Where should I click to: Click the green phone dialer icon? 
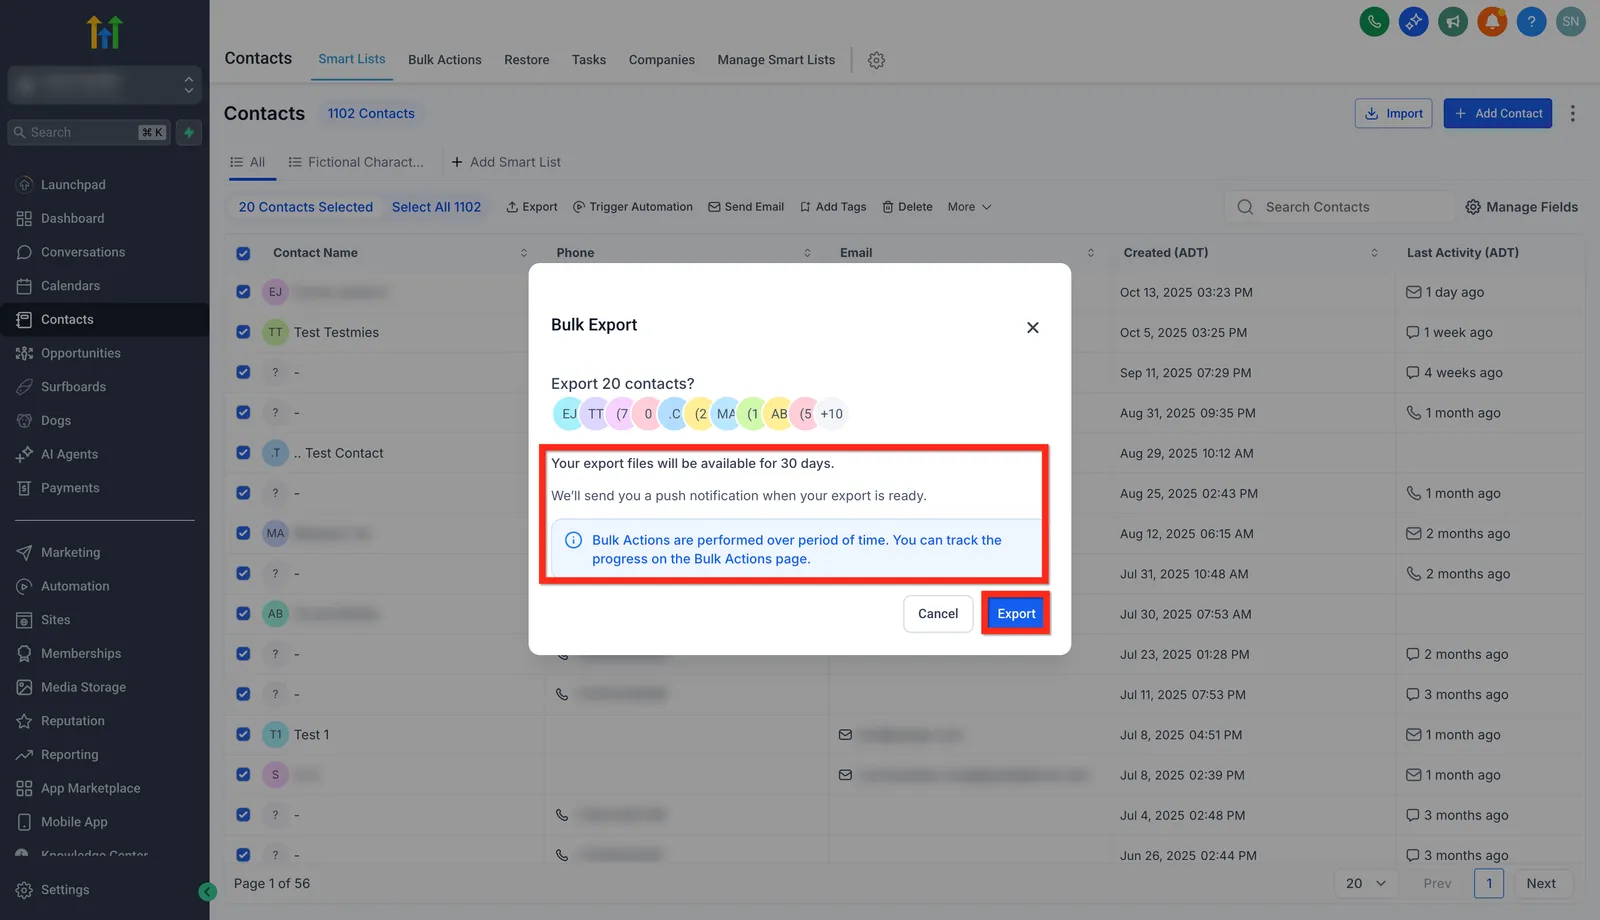pos(1374,21)
